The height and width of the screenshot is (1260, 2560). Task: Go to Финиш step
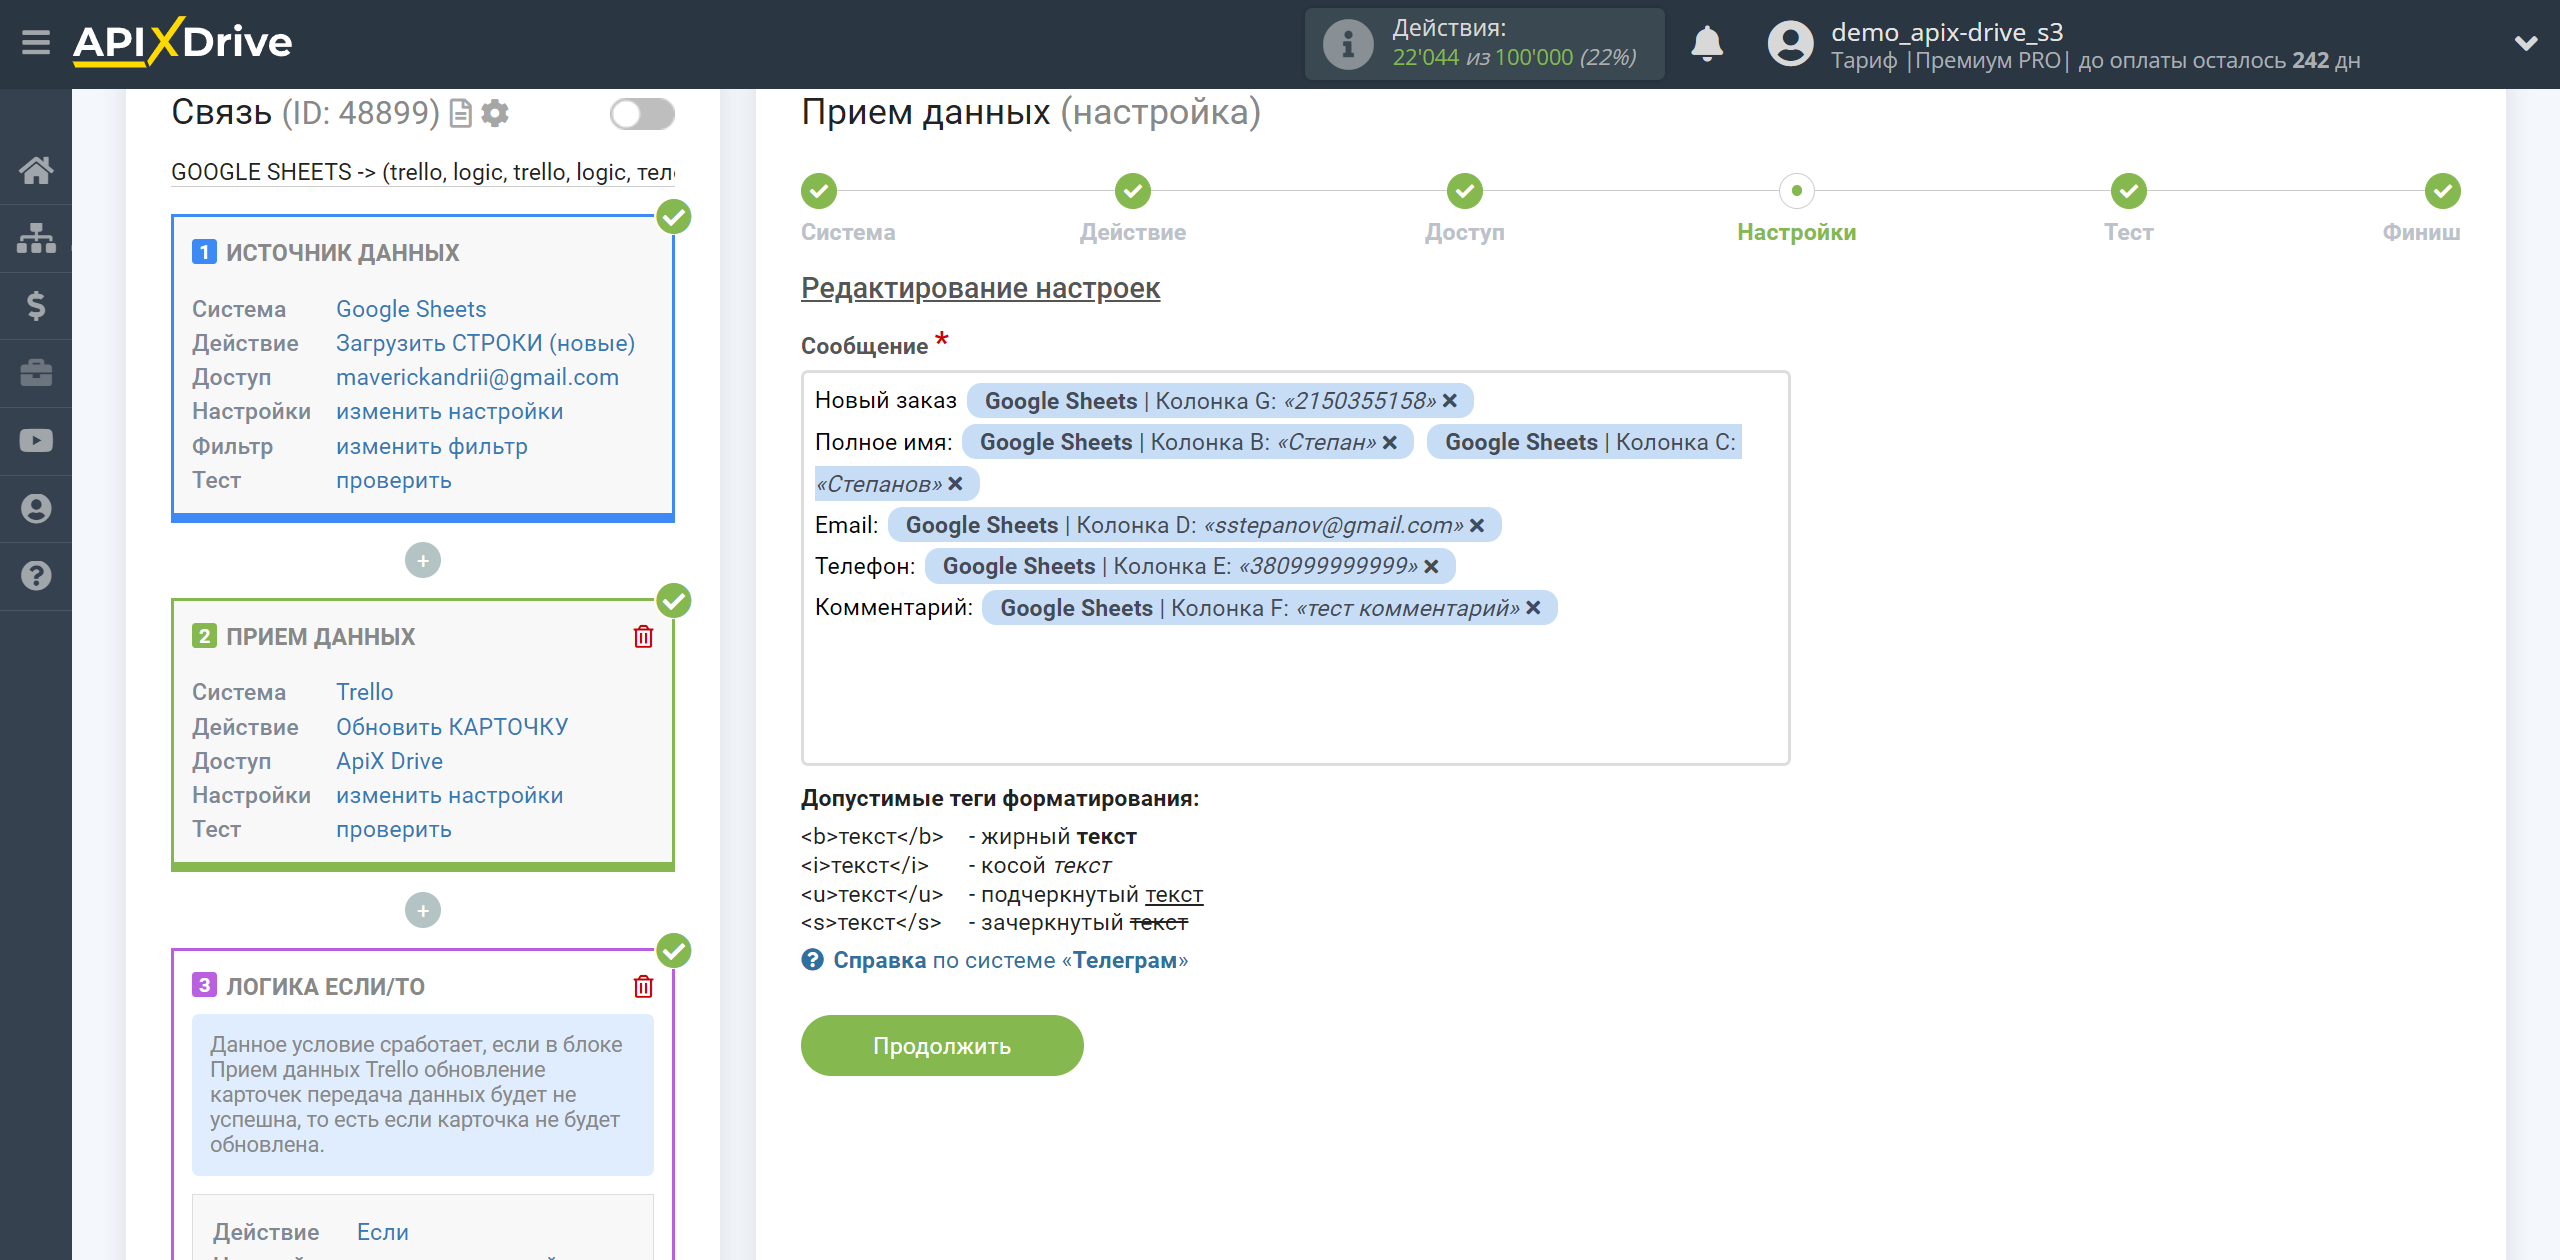pos(2443,191)
